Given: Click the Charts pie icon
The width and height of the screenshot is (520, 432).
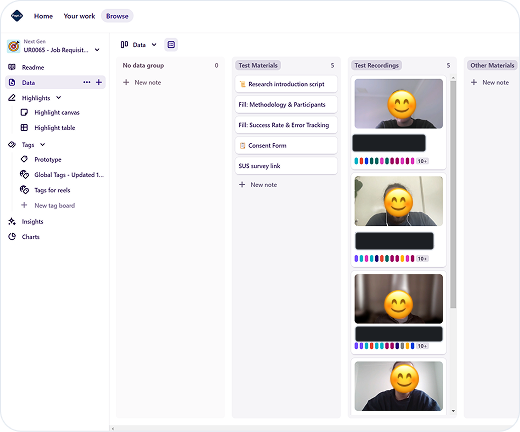Looking at the screenshot, I should (x=12, y=236).
